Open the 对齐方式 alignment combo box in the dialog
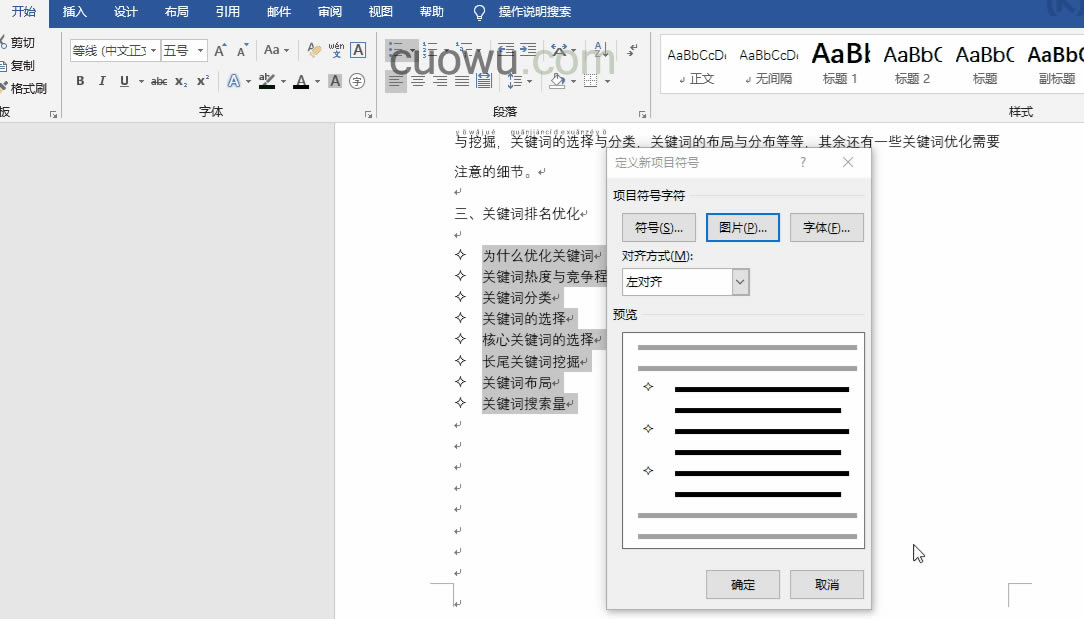1084x619 pixels. [x=685, y=282]
